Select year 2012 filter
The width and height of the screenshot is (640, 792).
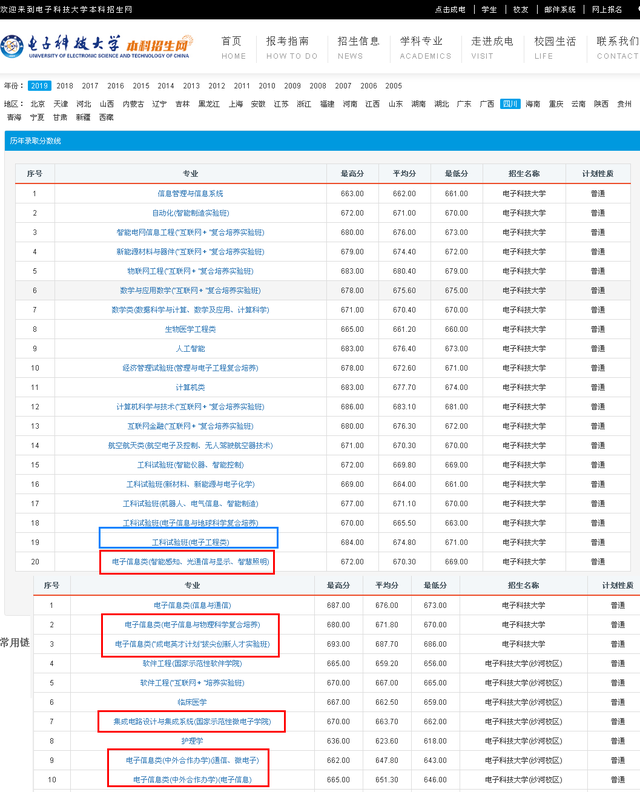pyautogui.click(x=217, y=86)
